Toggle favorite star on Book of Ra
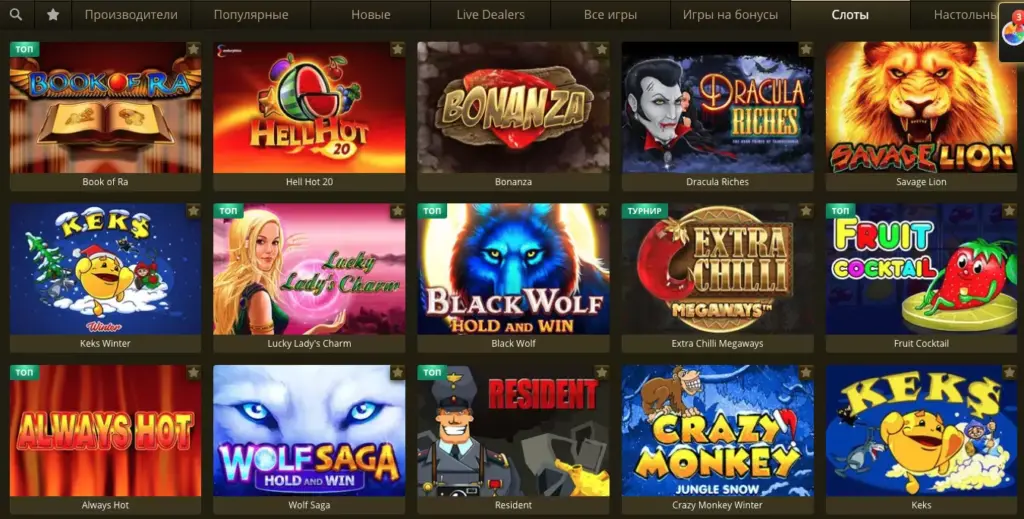Screen dimensions: 1024x519 coord(193,49)
